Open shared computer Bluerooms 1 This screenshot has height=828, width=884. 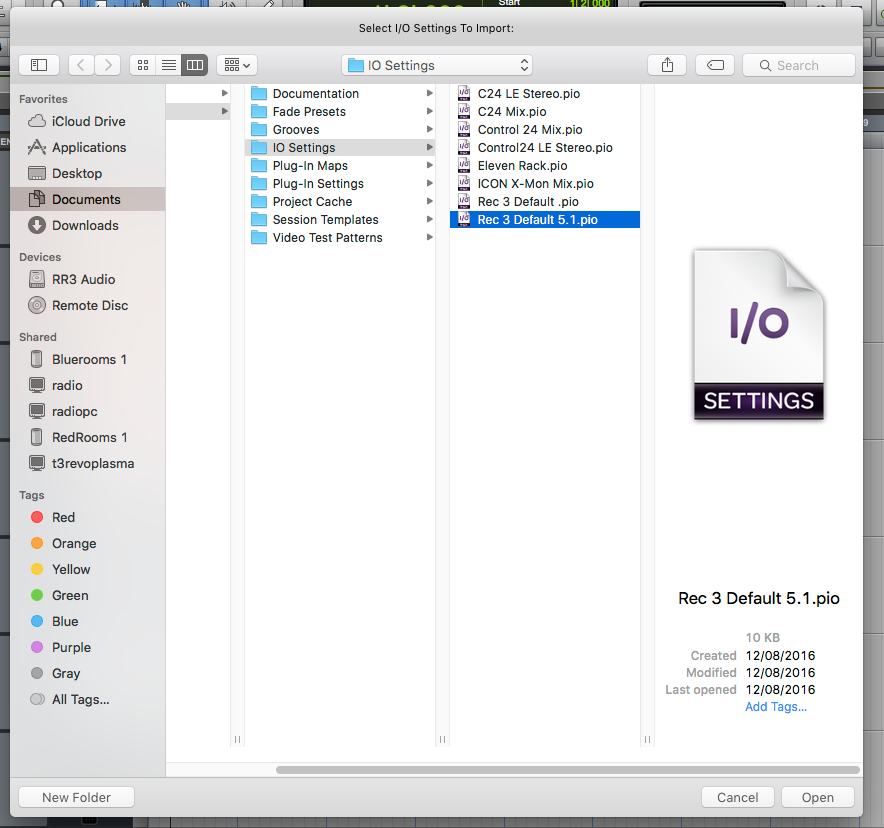click(x=87, y=359)
